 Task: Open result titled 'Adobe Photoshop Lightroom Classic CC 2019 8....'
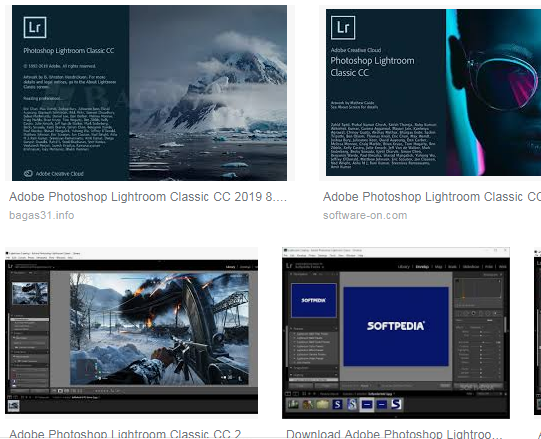pyautogui.click(x=148, y=197)
